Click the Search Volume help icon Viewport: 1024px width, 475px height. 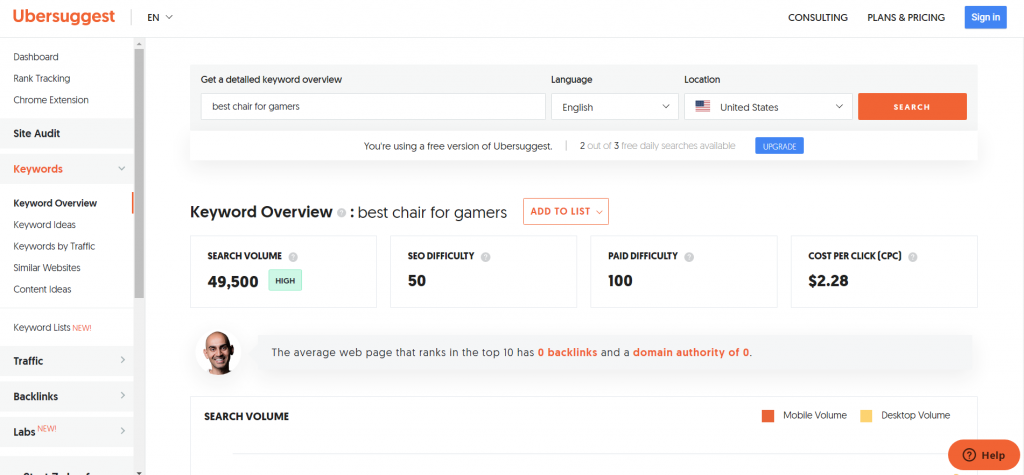click(x=293, y=257)
